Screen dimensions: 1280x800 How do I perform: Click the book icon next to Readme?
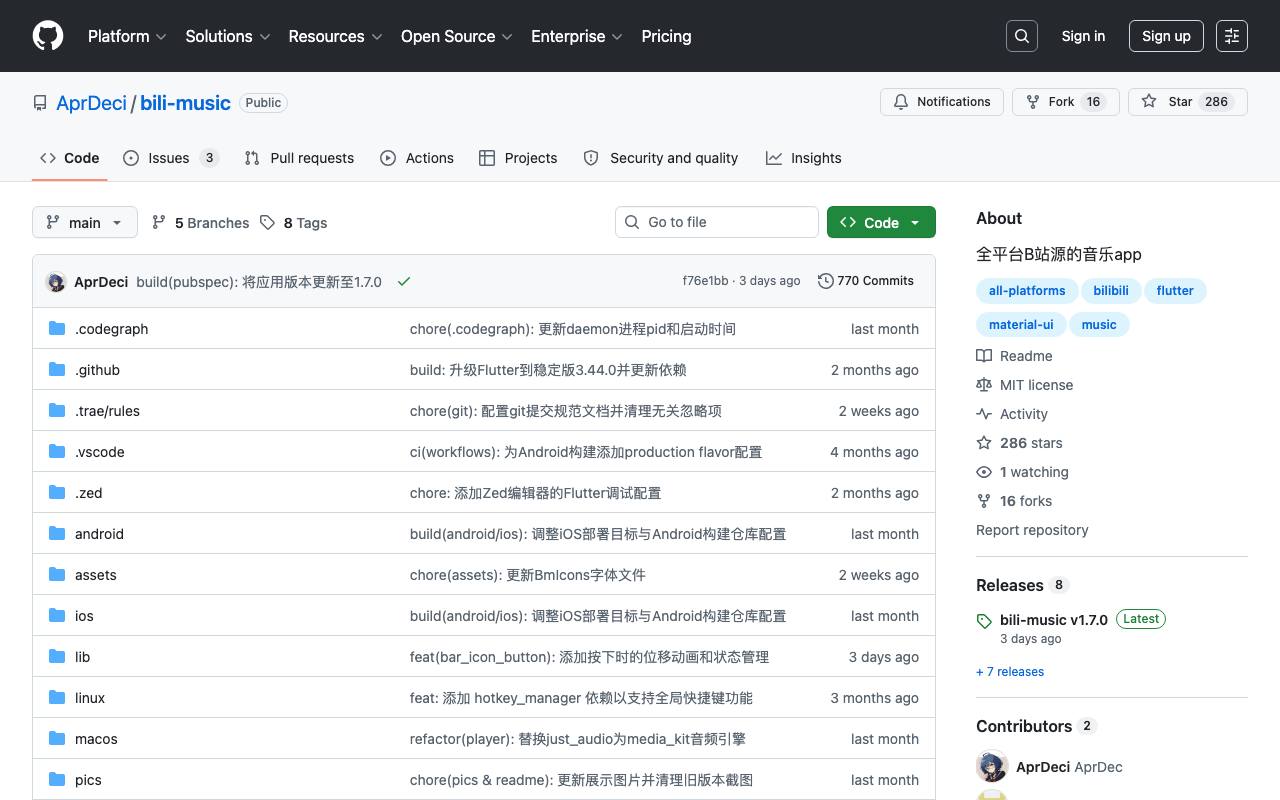[984, 356]
